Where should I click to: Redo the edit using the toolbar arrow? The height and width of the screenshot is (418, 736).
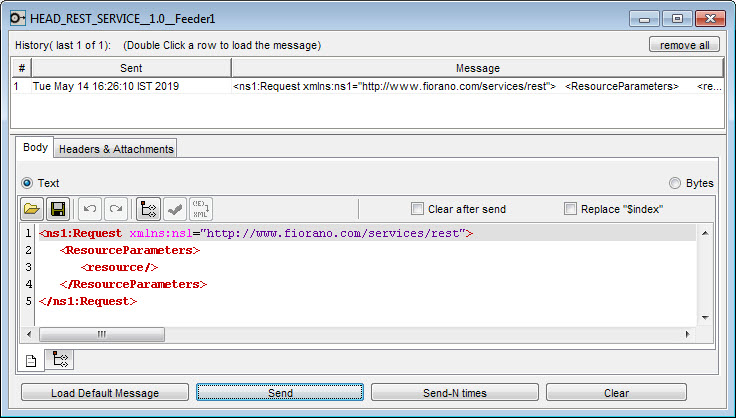116,209
